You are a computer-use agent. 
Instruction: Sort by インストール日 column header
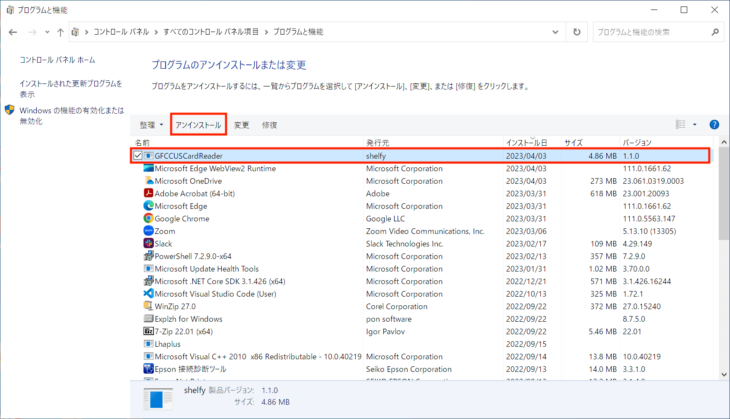527,142
